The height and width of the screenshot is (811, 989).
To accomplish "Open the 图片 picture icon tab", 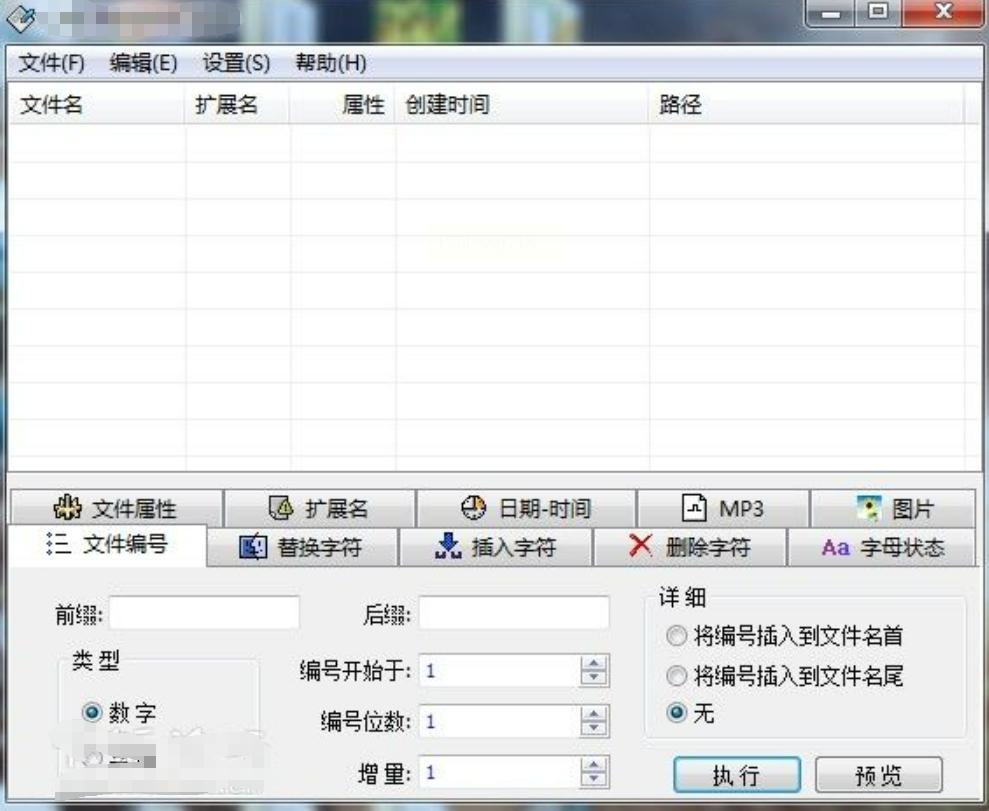I will click(x=893, y=508).
